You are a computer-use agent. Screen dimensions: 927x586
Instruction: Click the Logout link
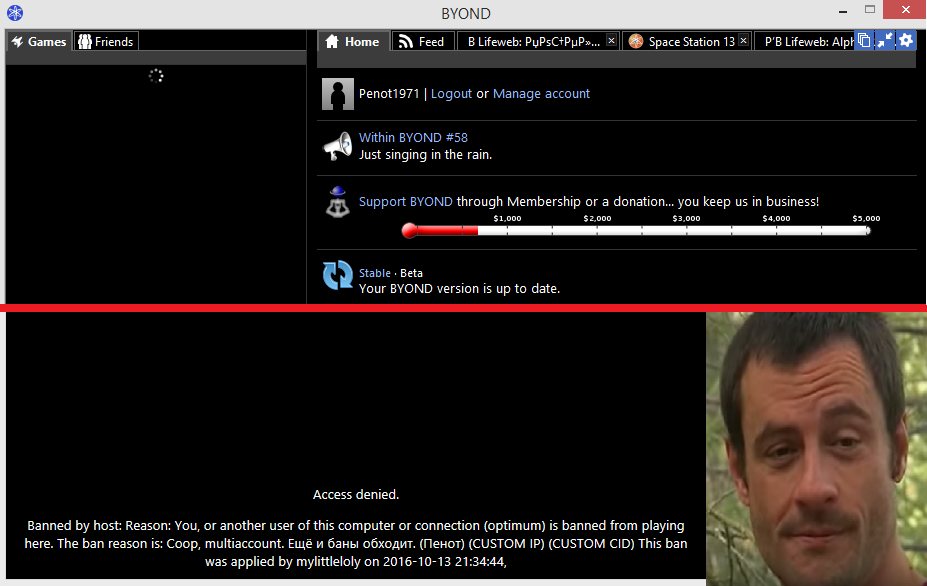(x=451, y=93)
